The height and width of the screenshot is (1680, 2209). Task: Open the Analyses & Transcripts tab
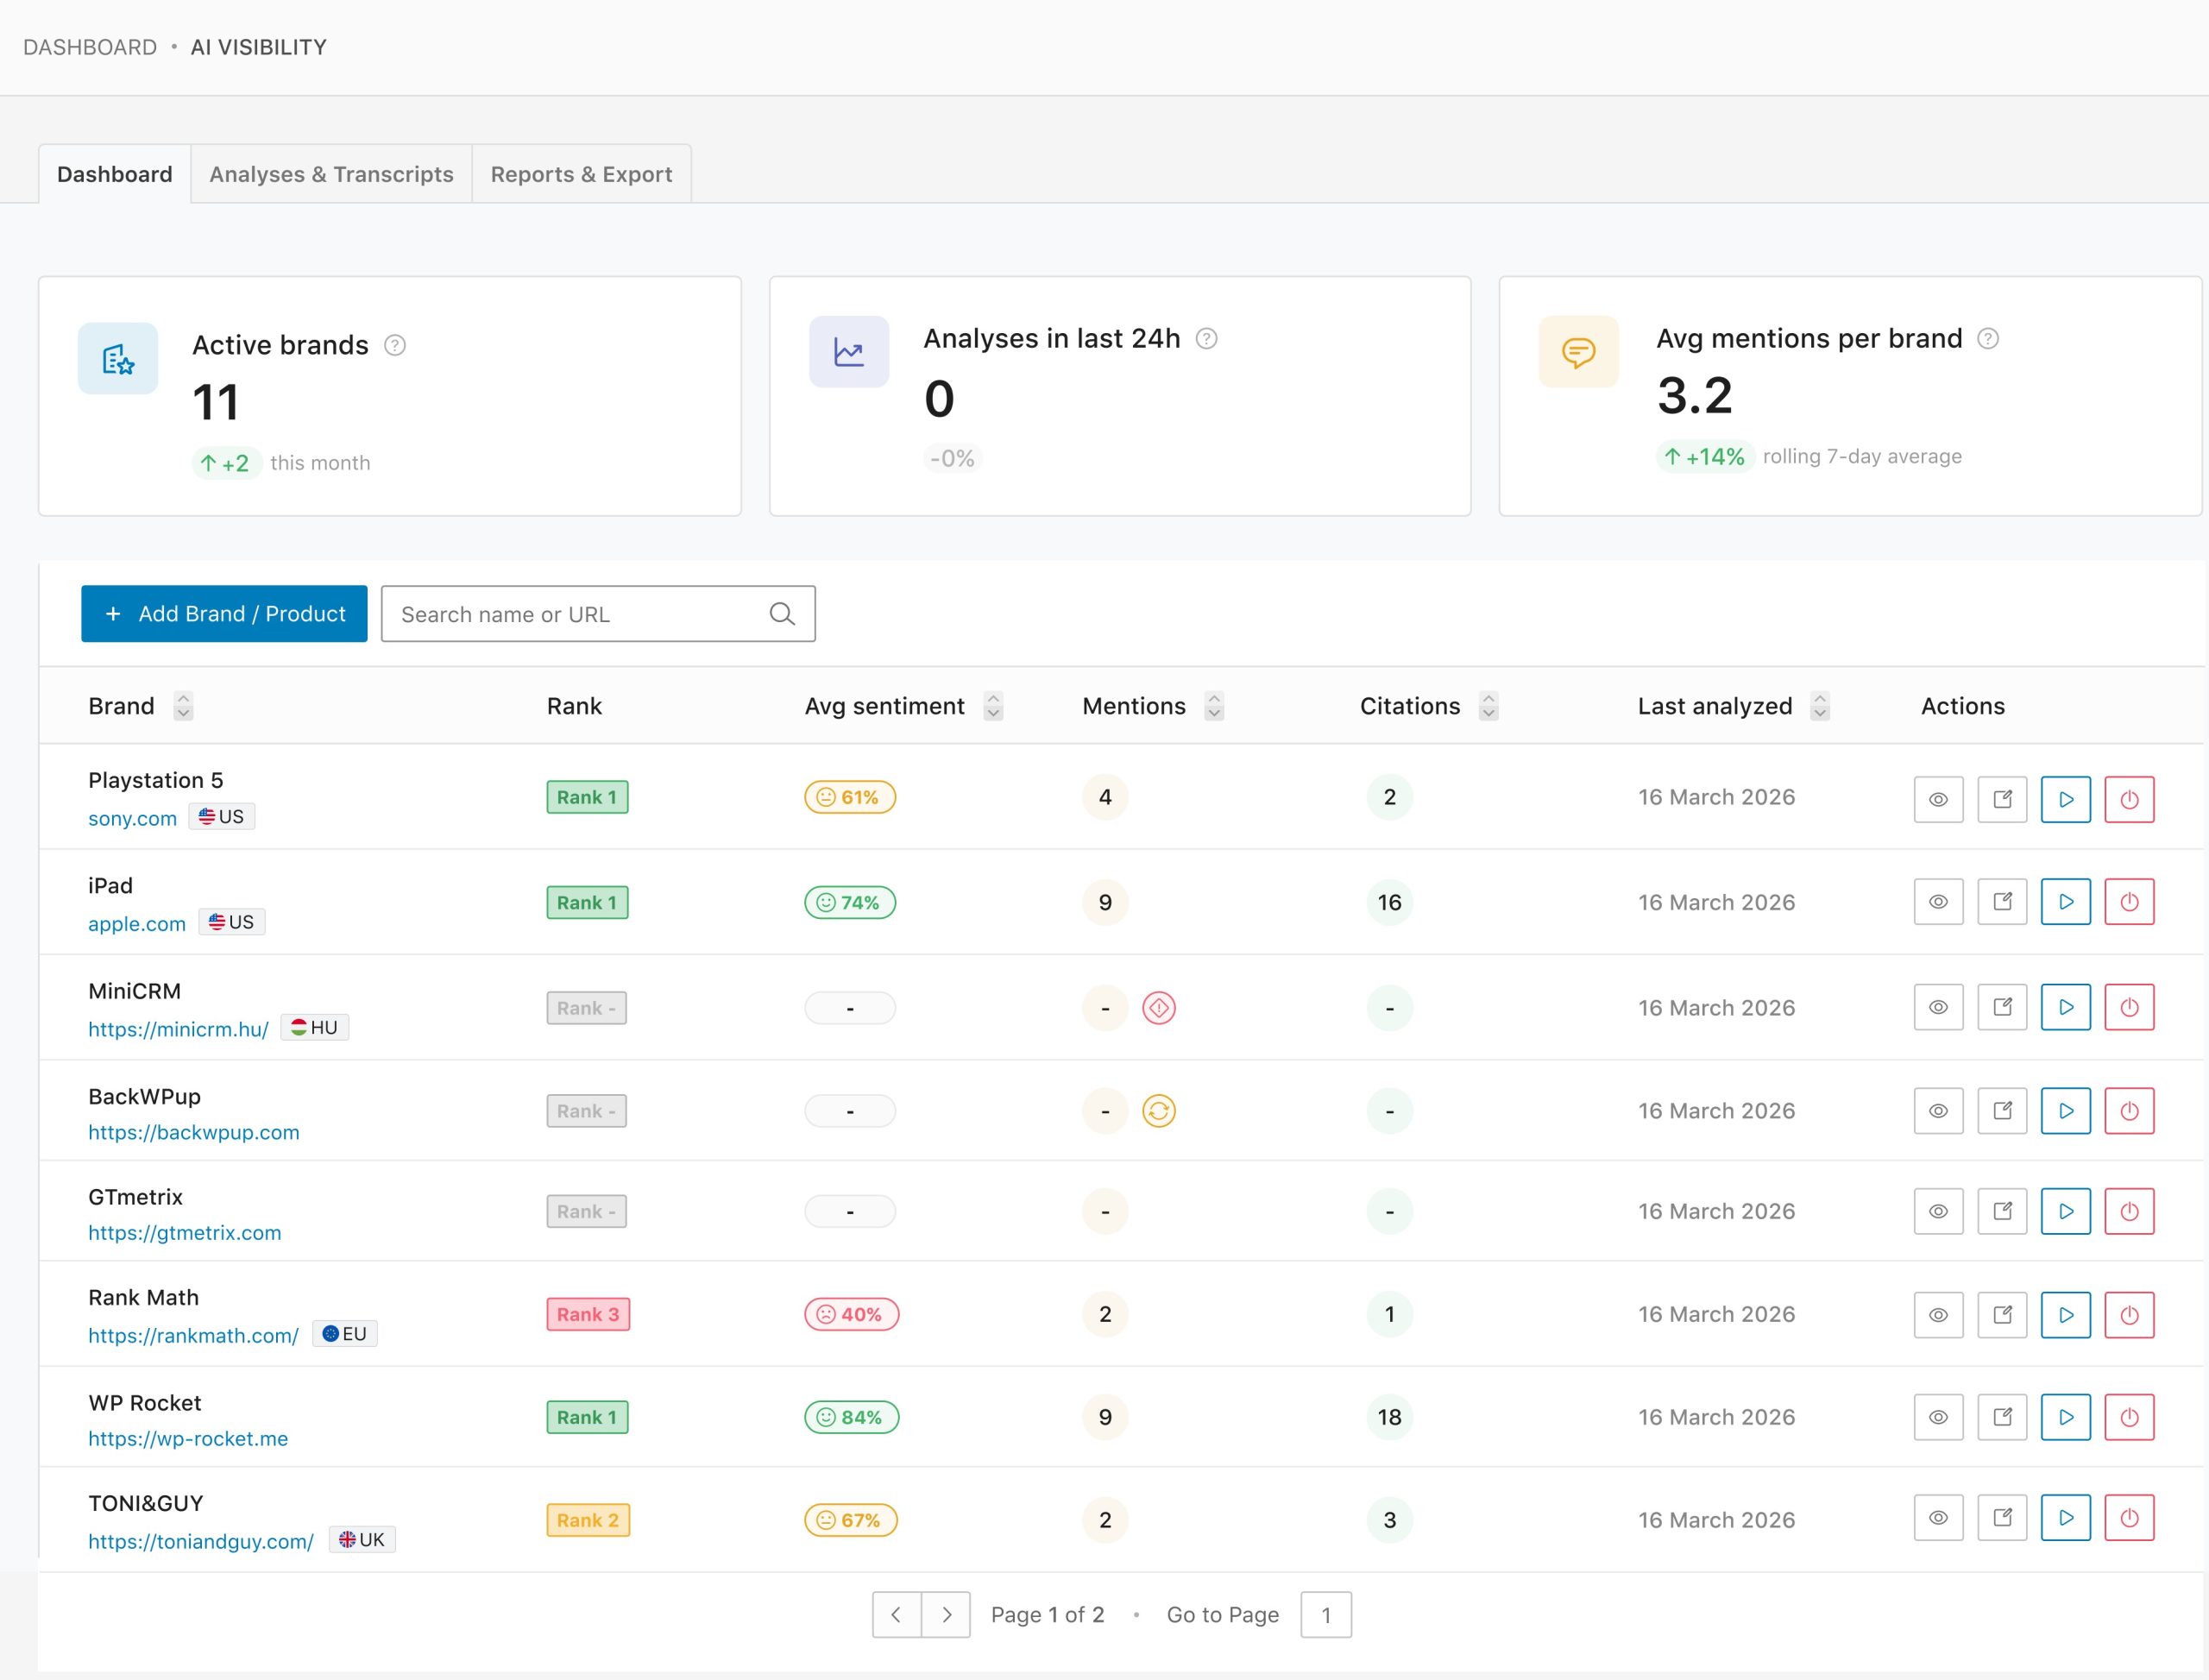click(331, 174)
